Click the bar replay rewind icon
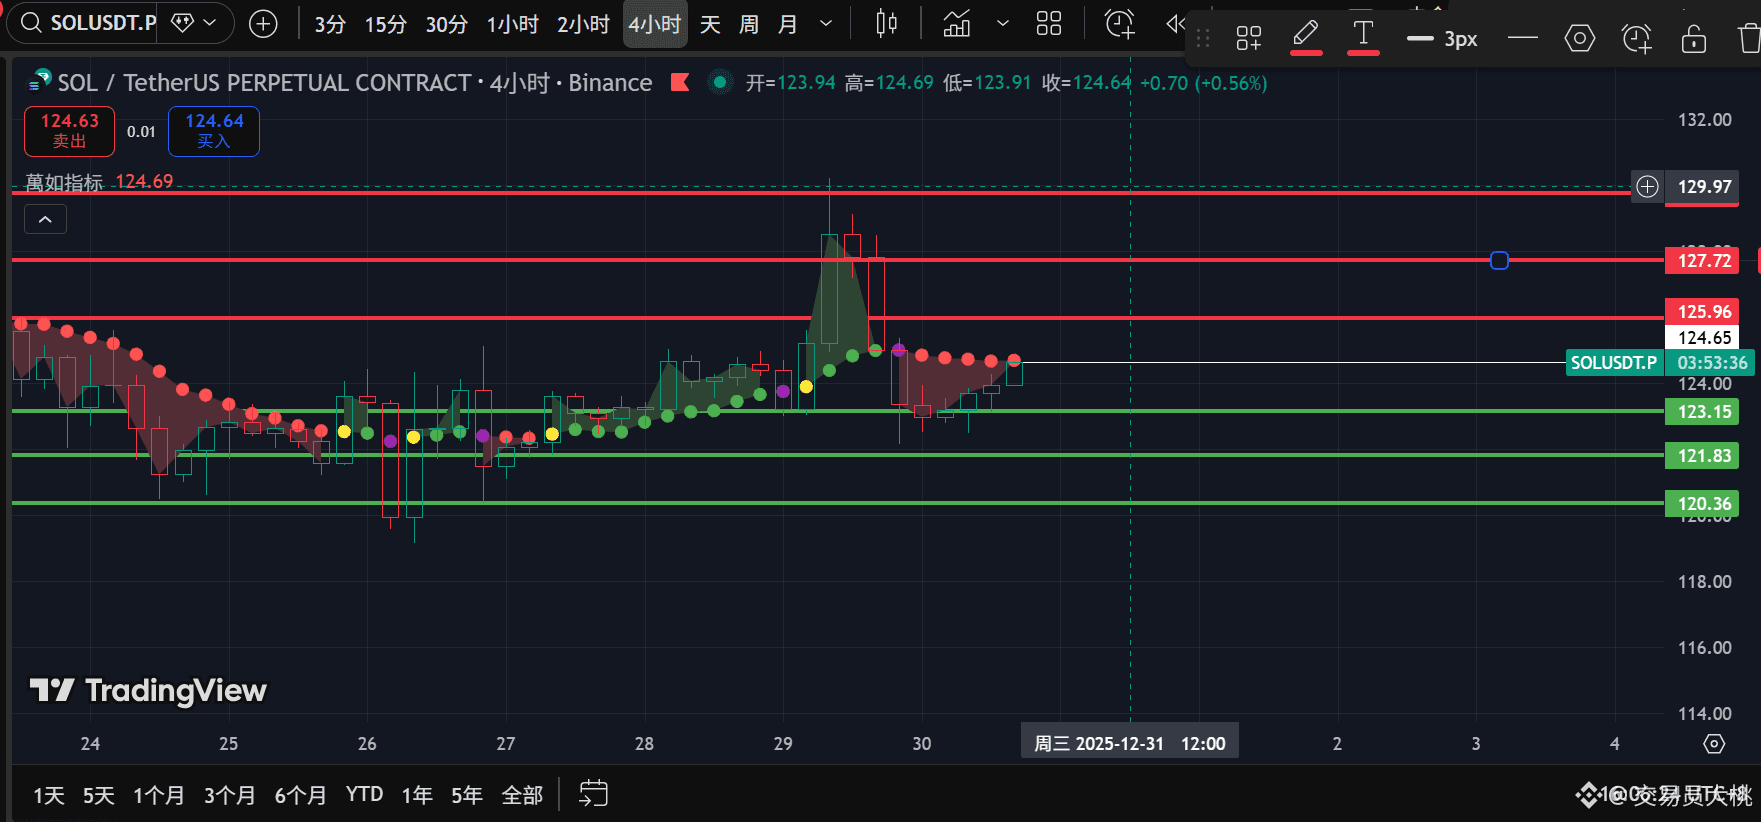Screen dimensions: 1761x822 point(1175,23)
